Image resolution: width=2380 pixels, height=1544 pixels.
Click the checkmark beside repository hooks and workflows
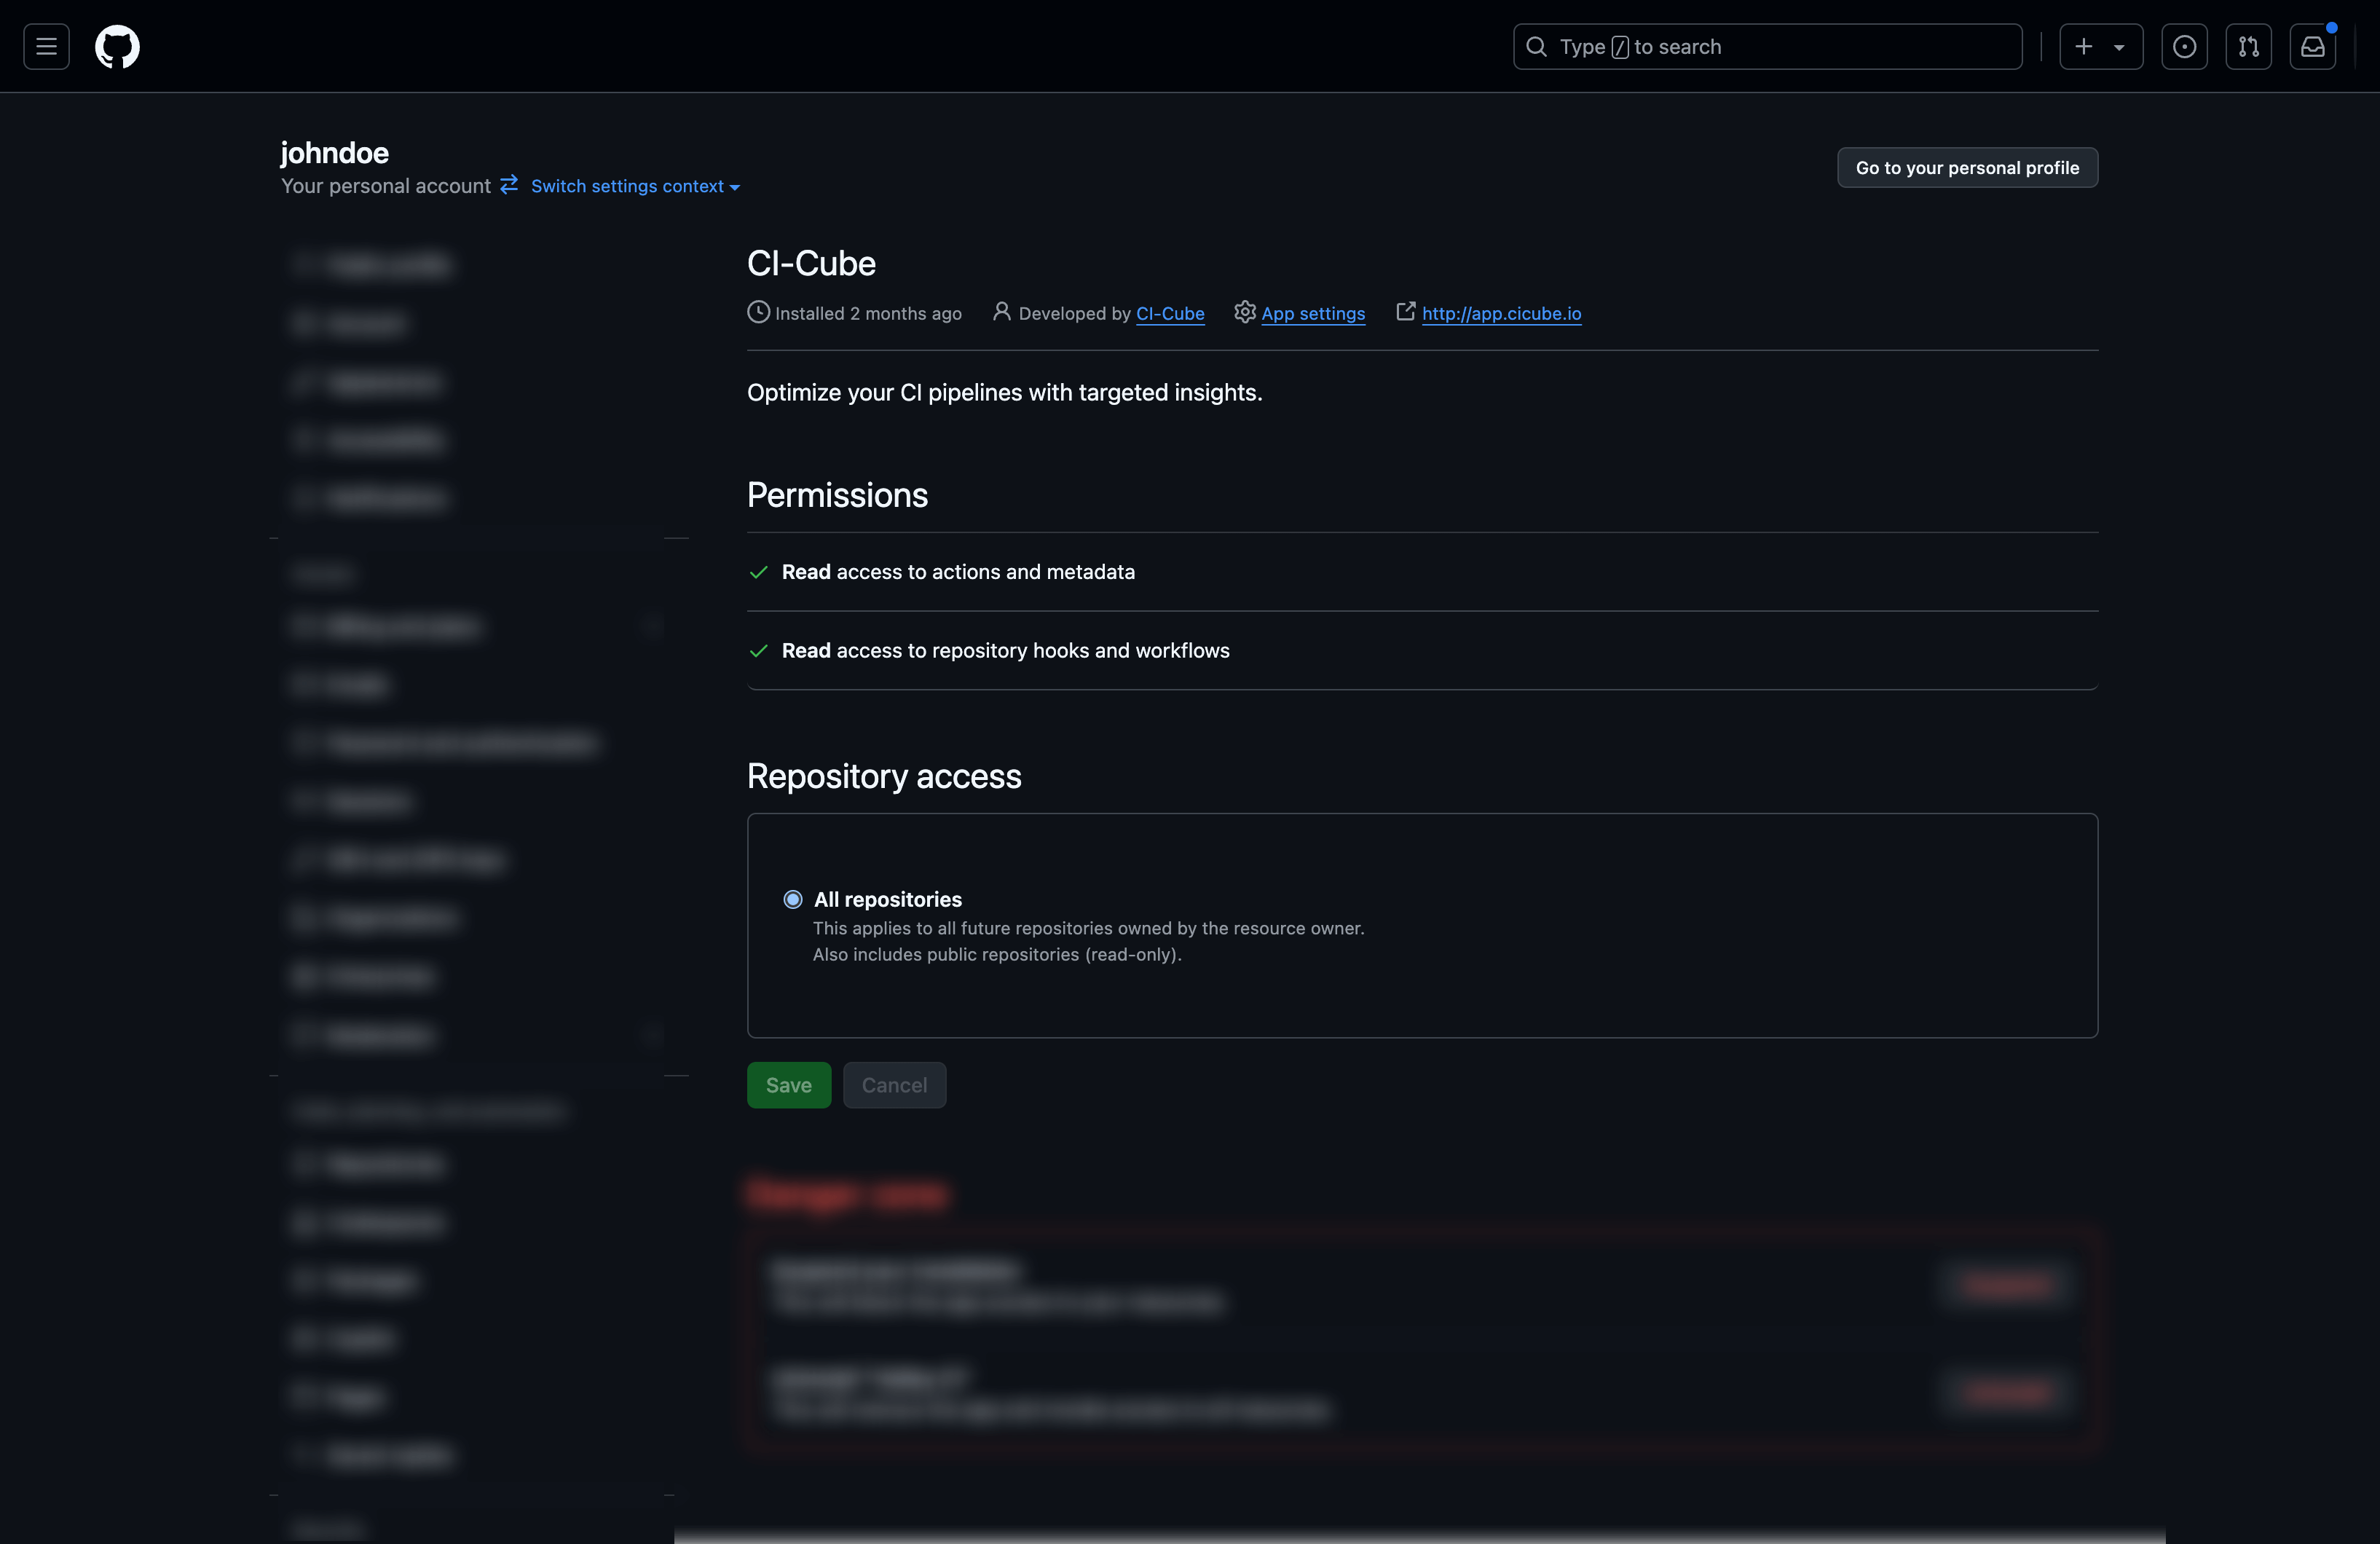tap(758, 651)
